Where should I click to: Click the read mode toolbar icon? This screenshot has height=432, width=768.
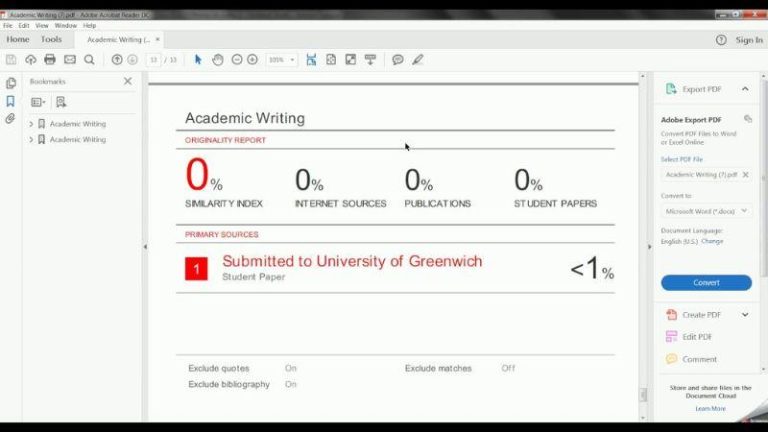click(370, 60)
